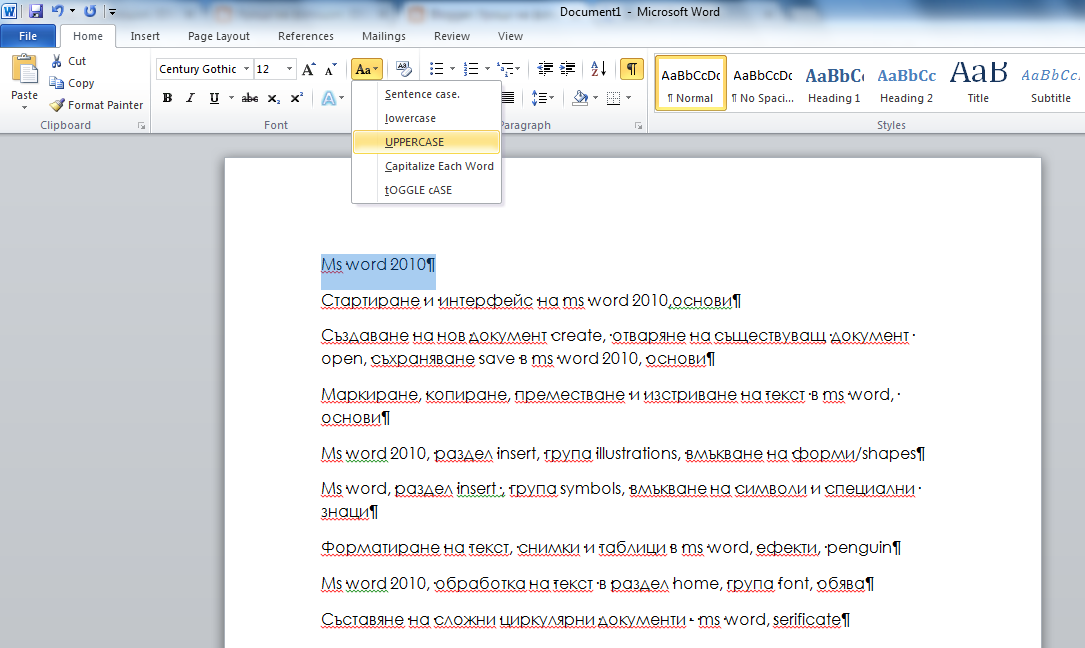Choose tOGGLE cASE option
This screenshot has width=1085, height=648.
click(x=426, y=190)
